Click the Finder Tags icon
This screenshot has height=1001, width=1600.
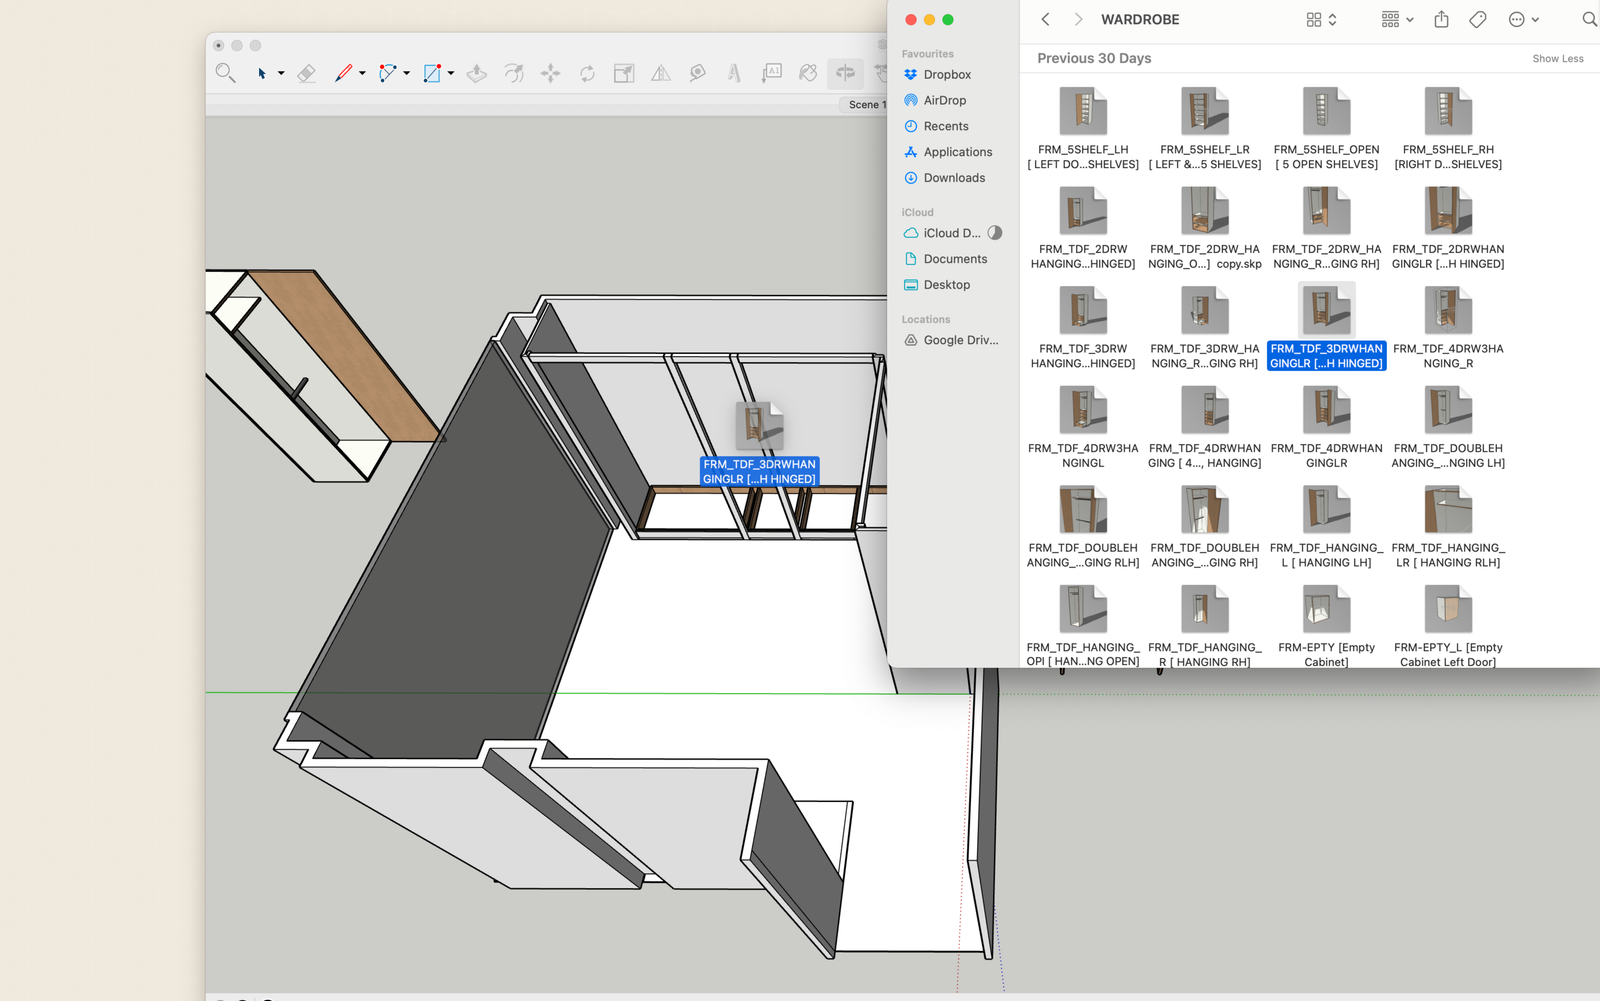(x=1478, y=19)
